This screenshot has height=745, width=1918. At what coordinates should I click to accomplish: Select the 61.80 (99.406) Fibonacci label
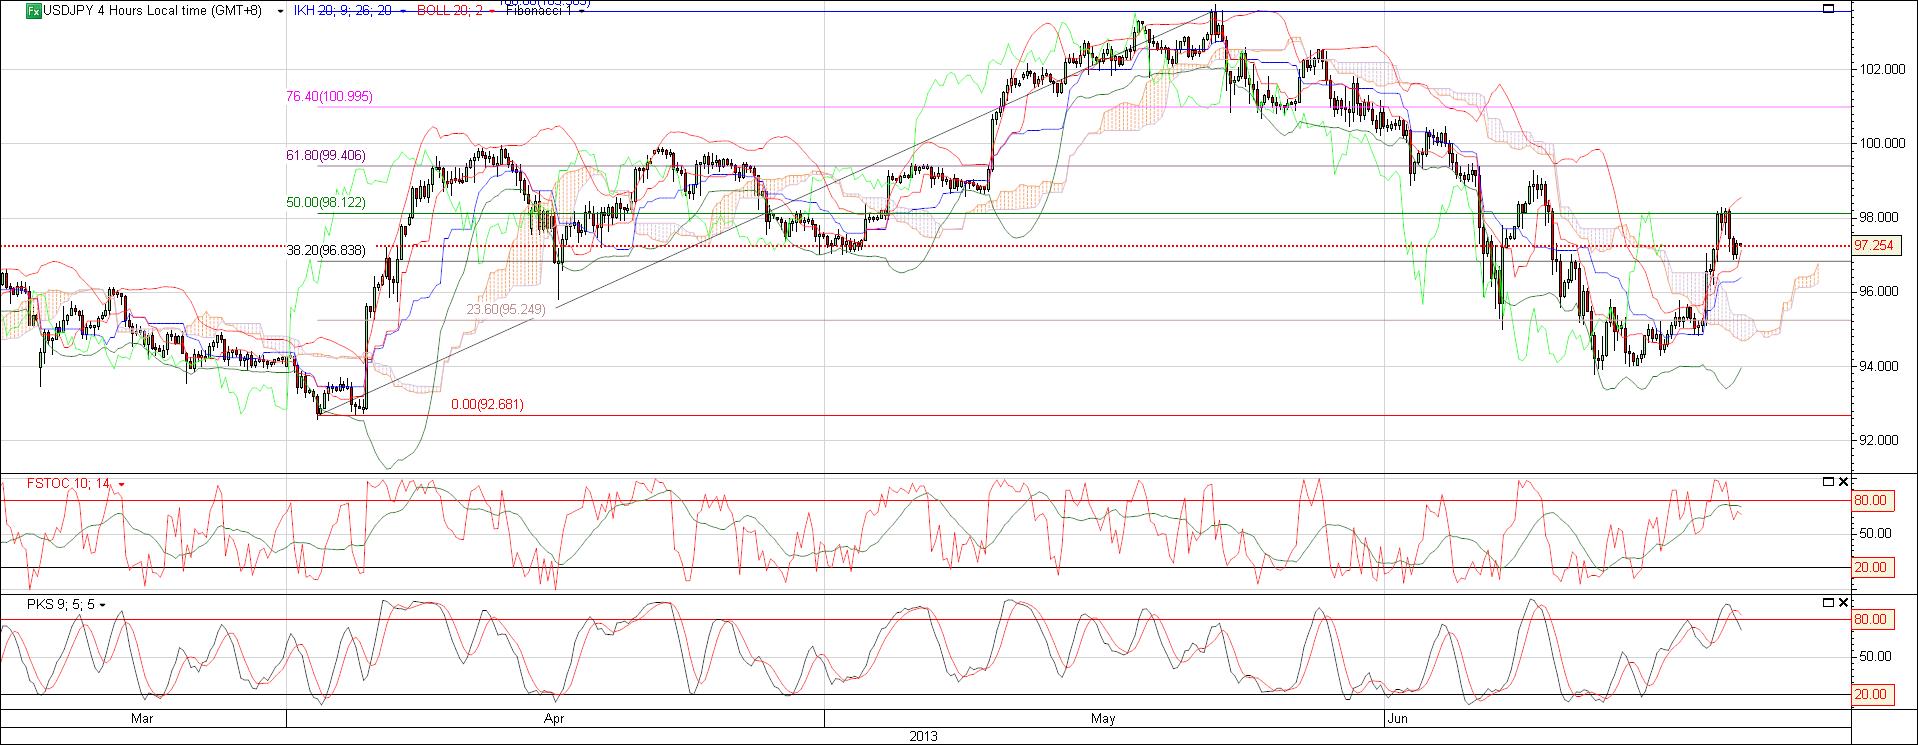[326, 156]
